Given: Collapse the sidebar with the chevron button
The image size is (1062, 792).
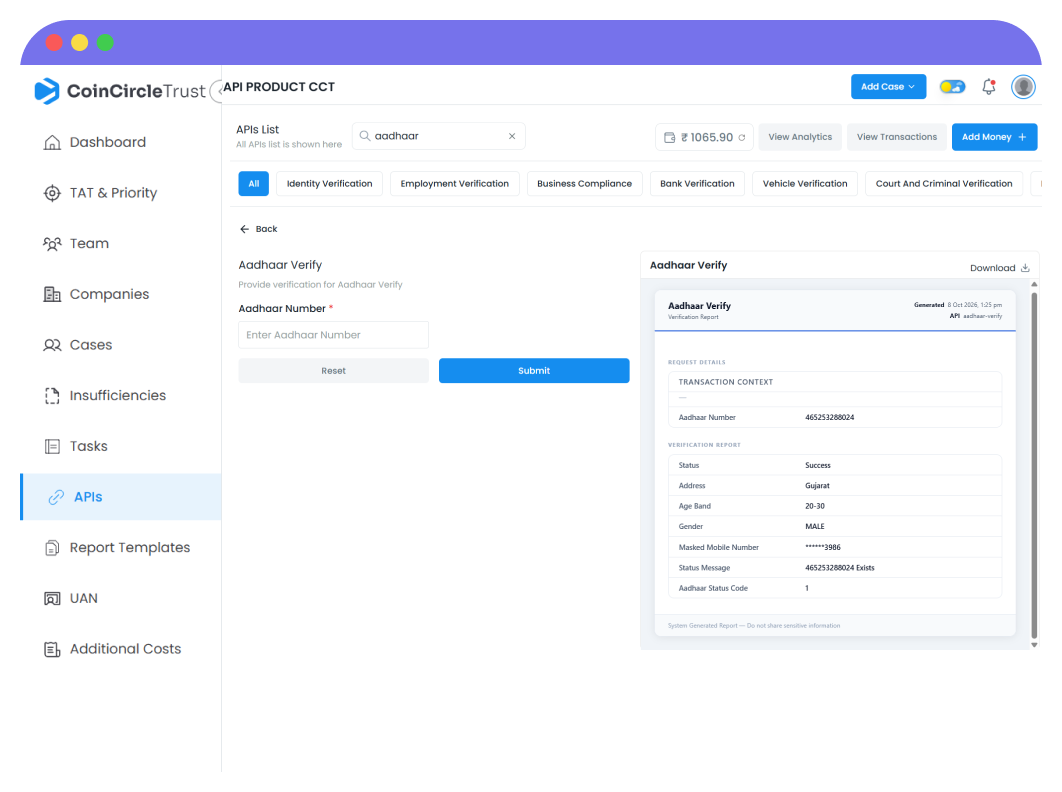Looking at the screenshot, I should coord(217,91).
